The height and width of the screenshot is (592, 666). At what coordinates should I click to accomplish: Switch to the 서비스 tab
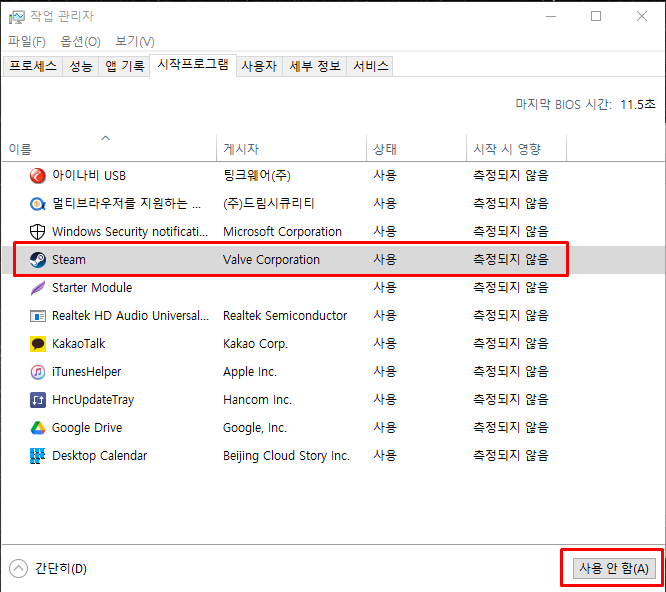pos(370,66)
